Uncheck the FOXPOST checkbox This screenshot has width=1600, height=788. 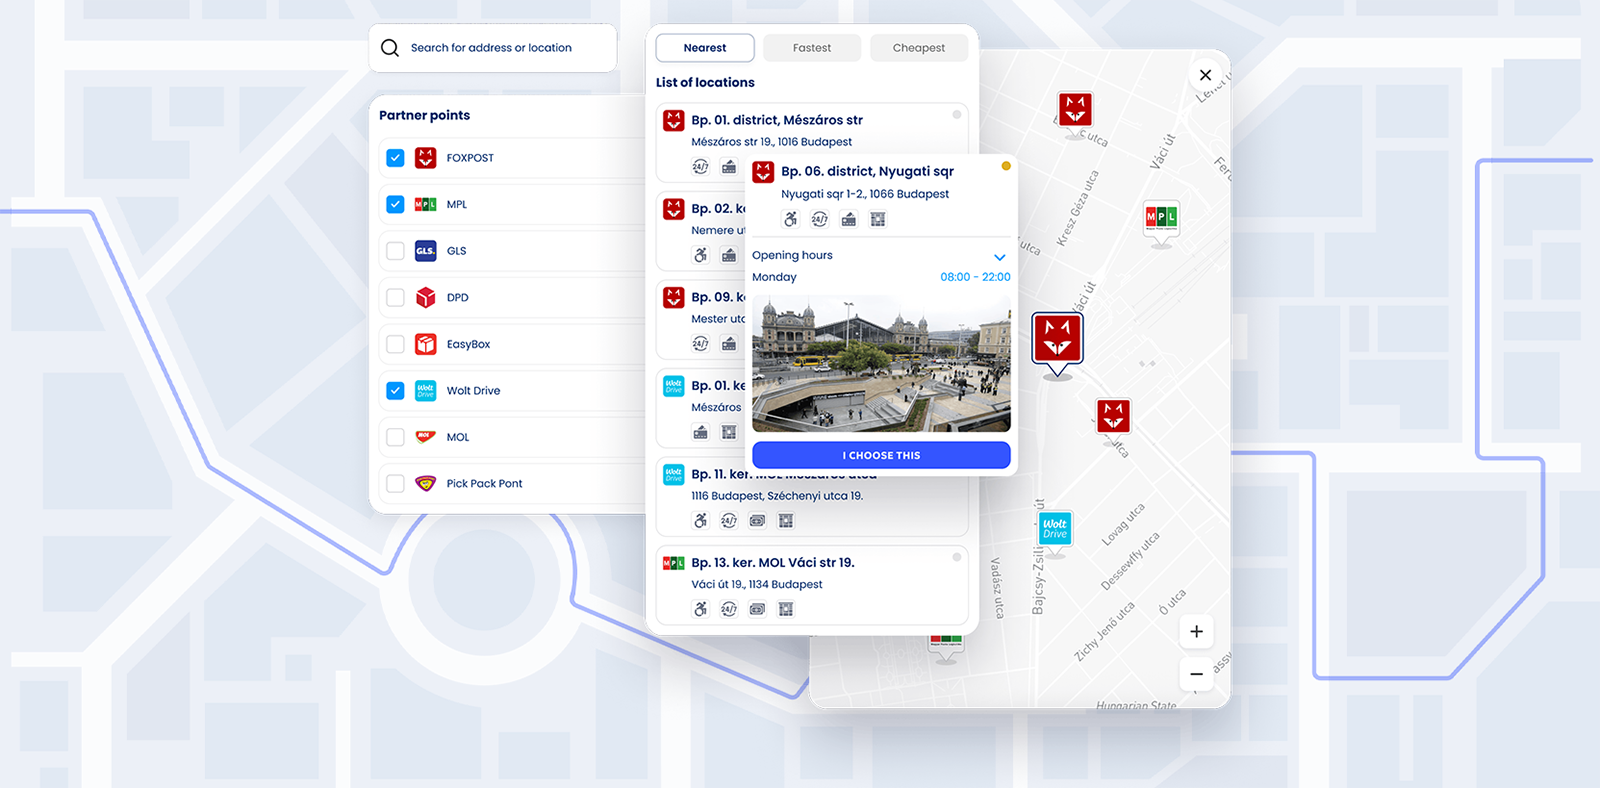pos(396,158)
